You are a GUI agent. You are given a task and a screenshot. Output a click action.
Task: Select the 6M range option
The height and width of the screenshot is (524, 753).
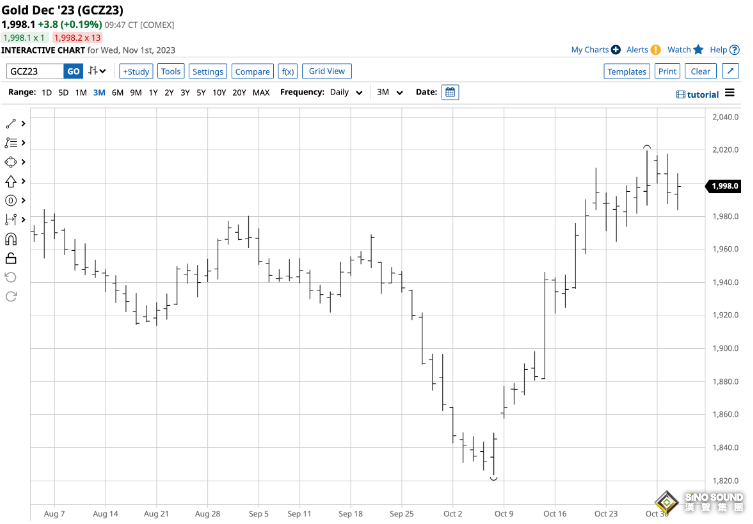(118, 92)
